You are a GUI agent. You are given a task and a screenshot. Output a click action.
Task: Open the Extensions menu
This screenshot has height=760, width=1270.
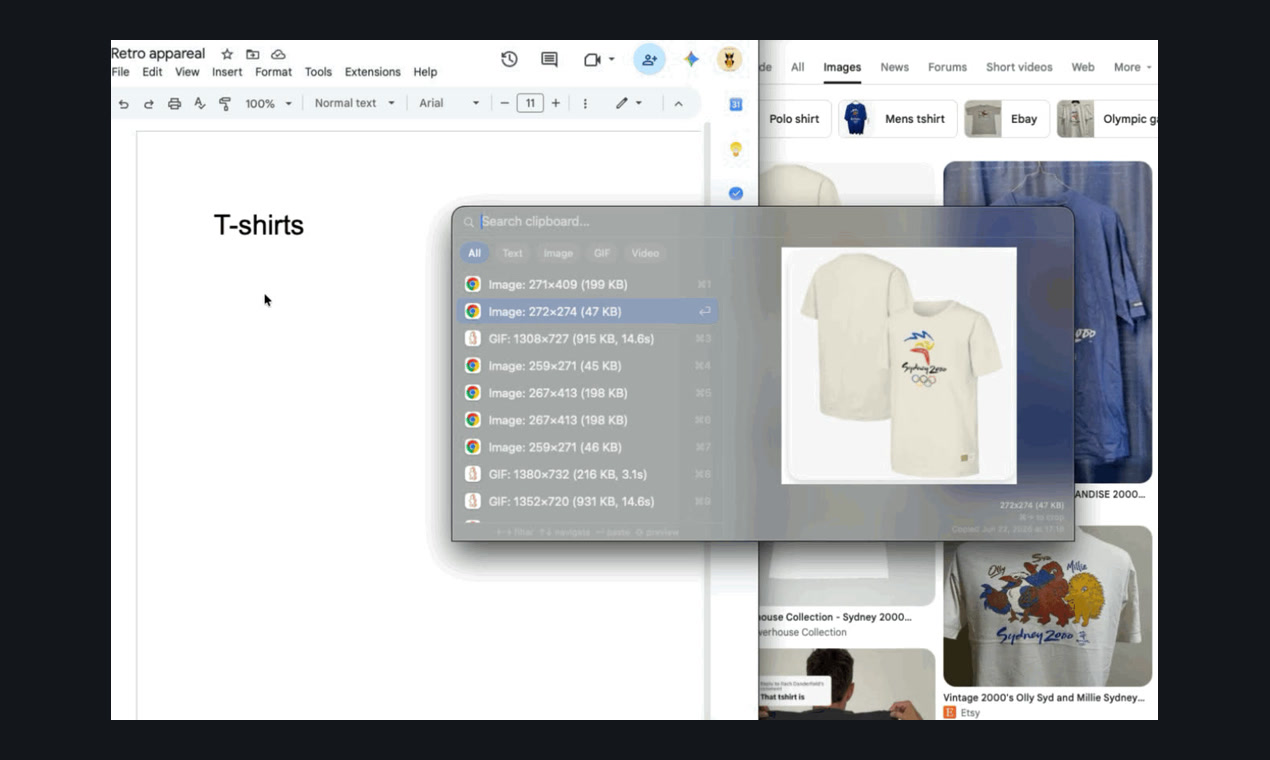[x=373, y=72]
